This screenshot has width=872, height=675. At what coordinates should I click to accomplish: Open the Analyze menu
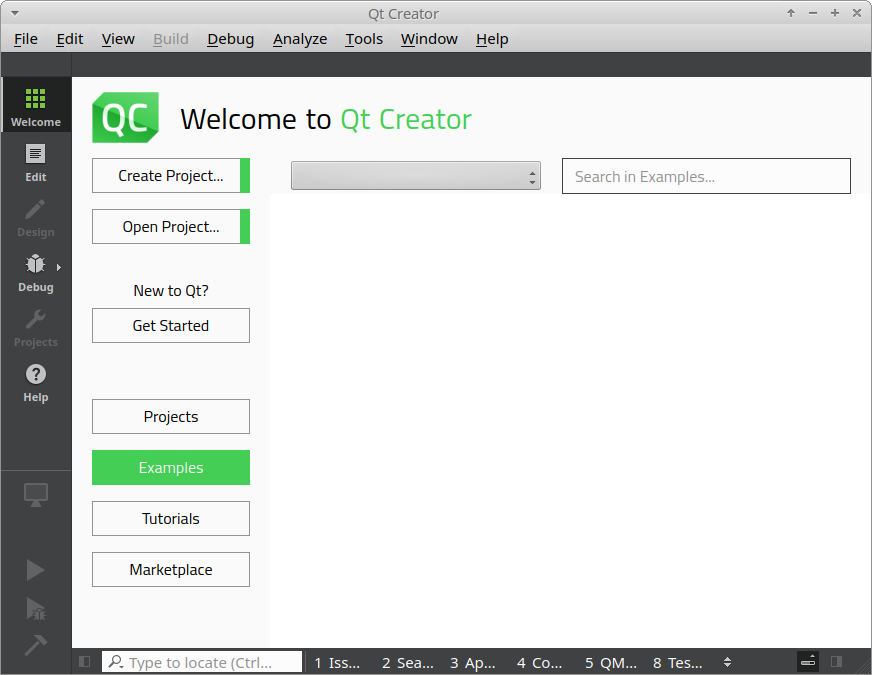tap(300, 39)
